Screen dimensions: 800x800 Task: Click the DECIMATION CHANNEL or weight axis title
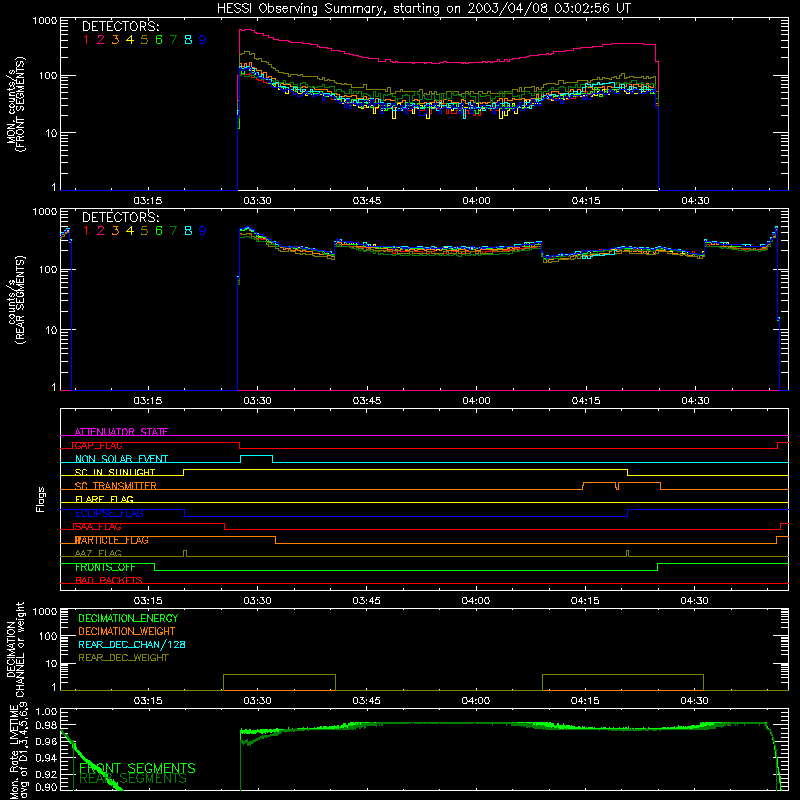tap(15, 649)
